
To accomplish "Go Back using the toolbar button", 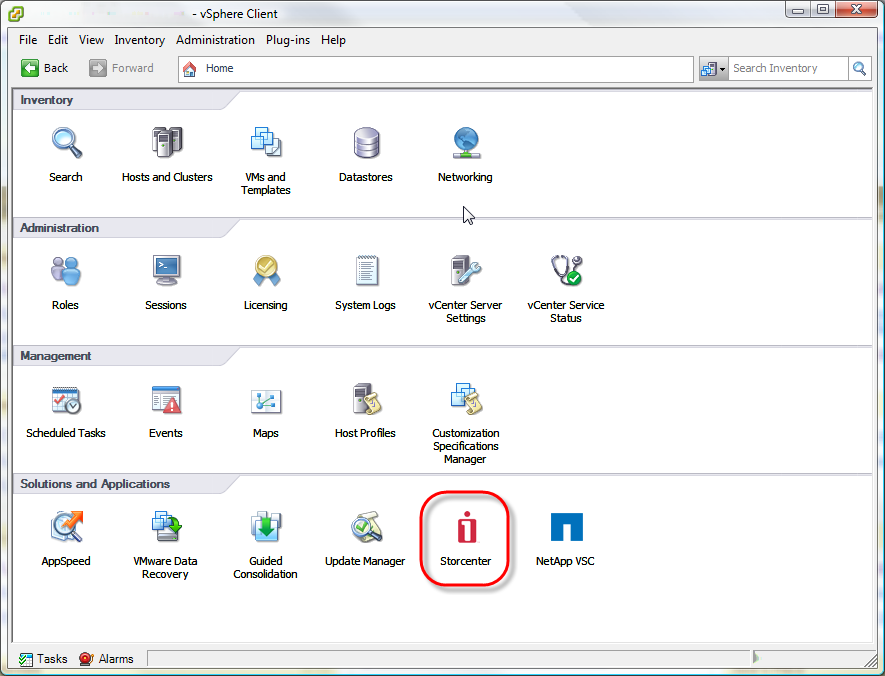I will coord(45,68).
